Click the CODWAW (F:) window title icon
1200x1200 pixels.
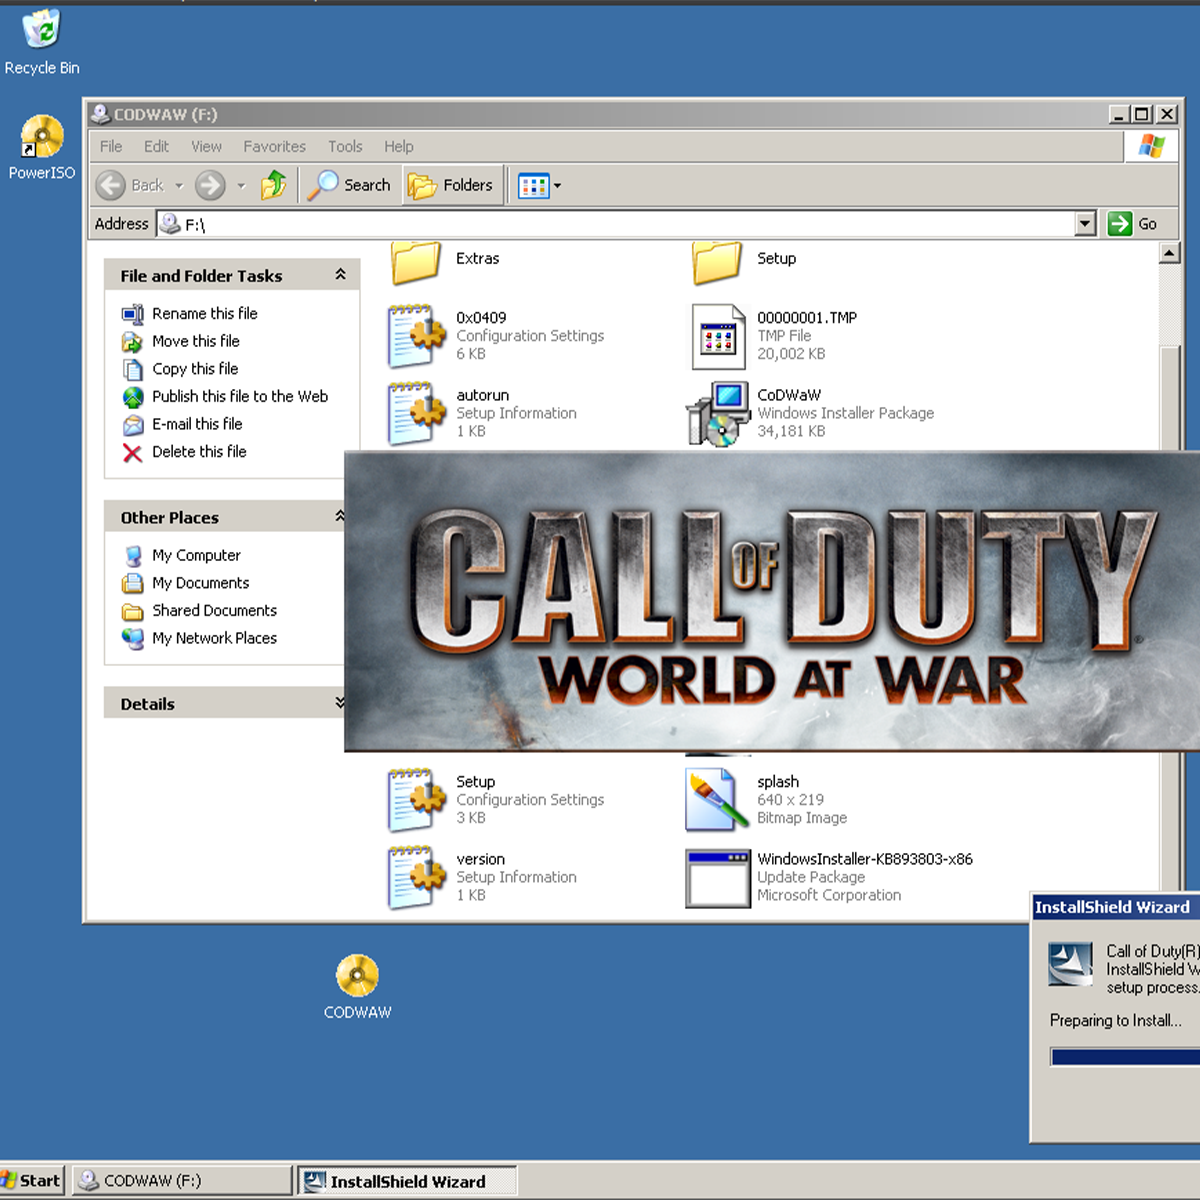click(x=100, y=114)
